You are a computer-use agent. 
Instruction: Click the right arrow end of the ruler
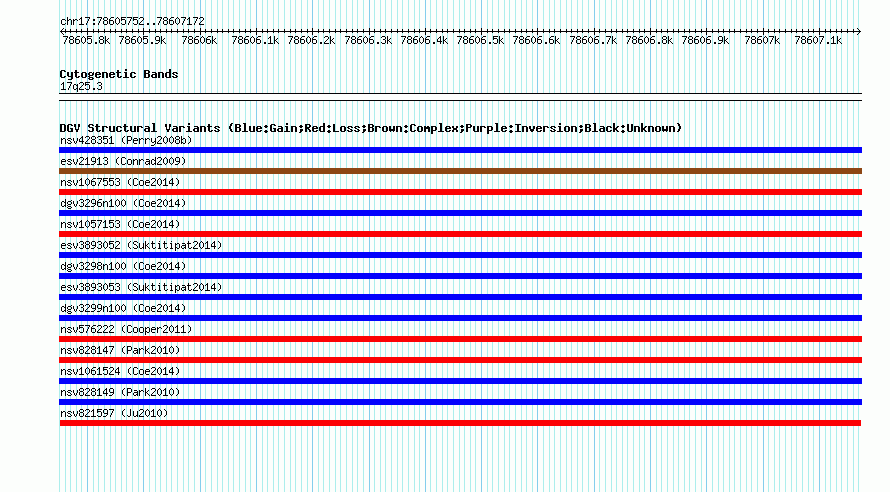[859, 31]
